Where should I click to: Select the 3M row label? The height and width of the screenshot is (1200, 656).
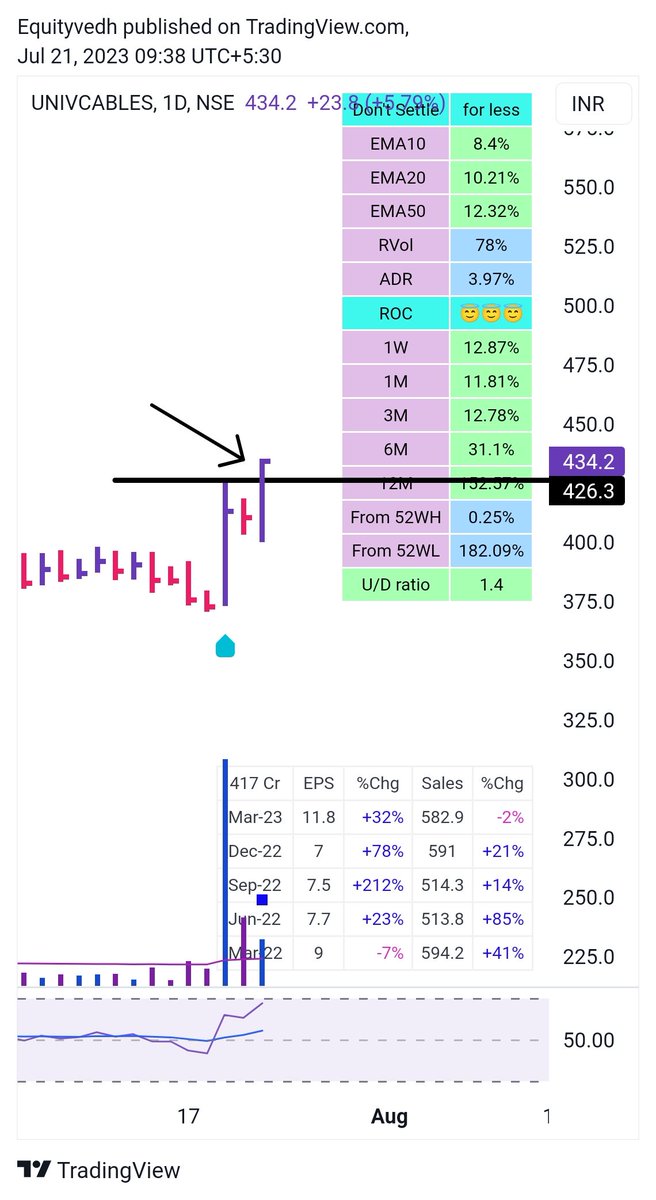(x=396, y=416)
